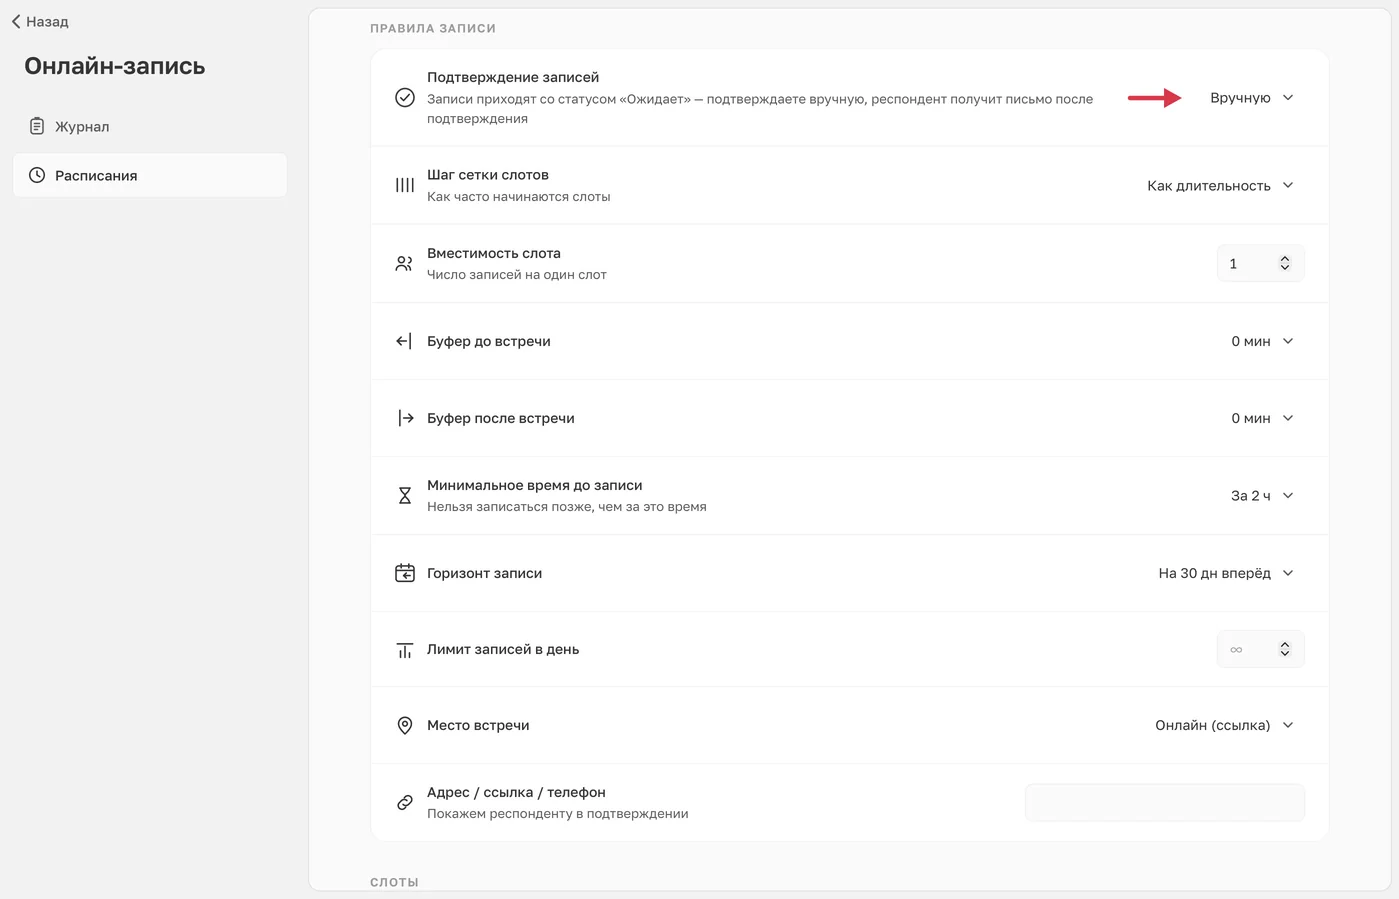Click the link icon for Адрес / ссылка / телефон
The image size is (1399, 899).
405,802
